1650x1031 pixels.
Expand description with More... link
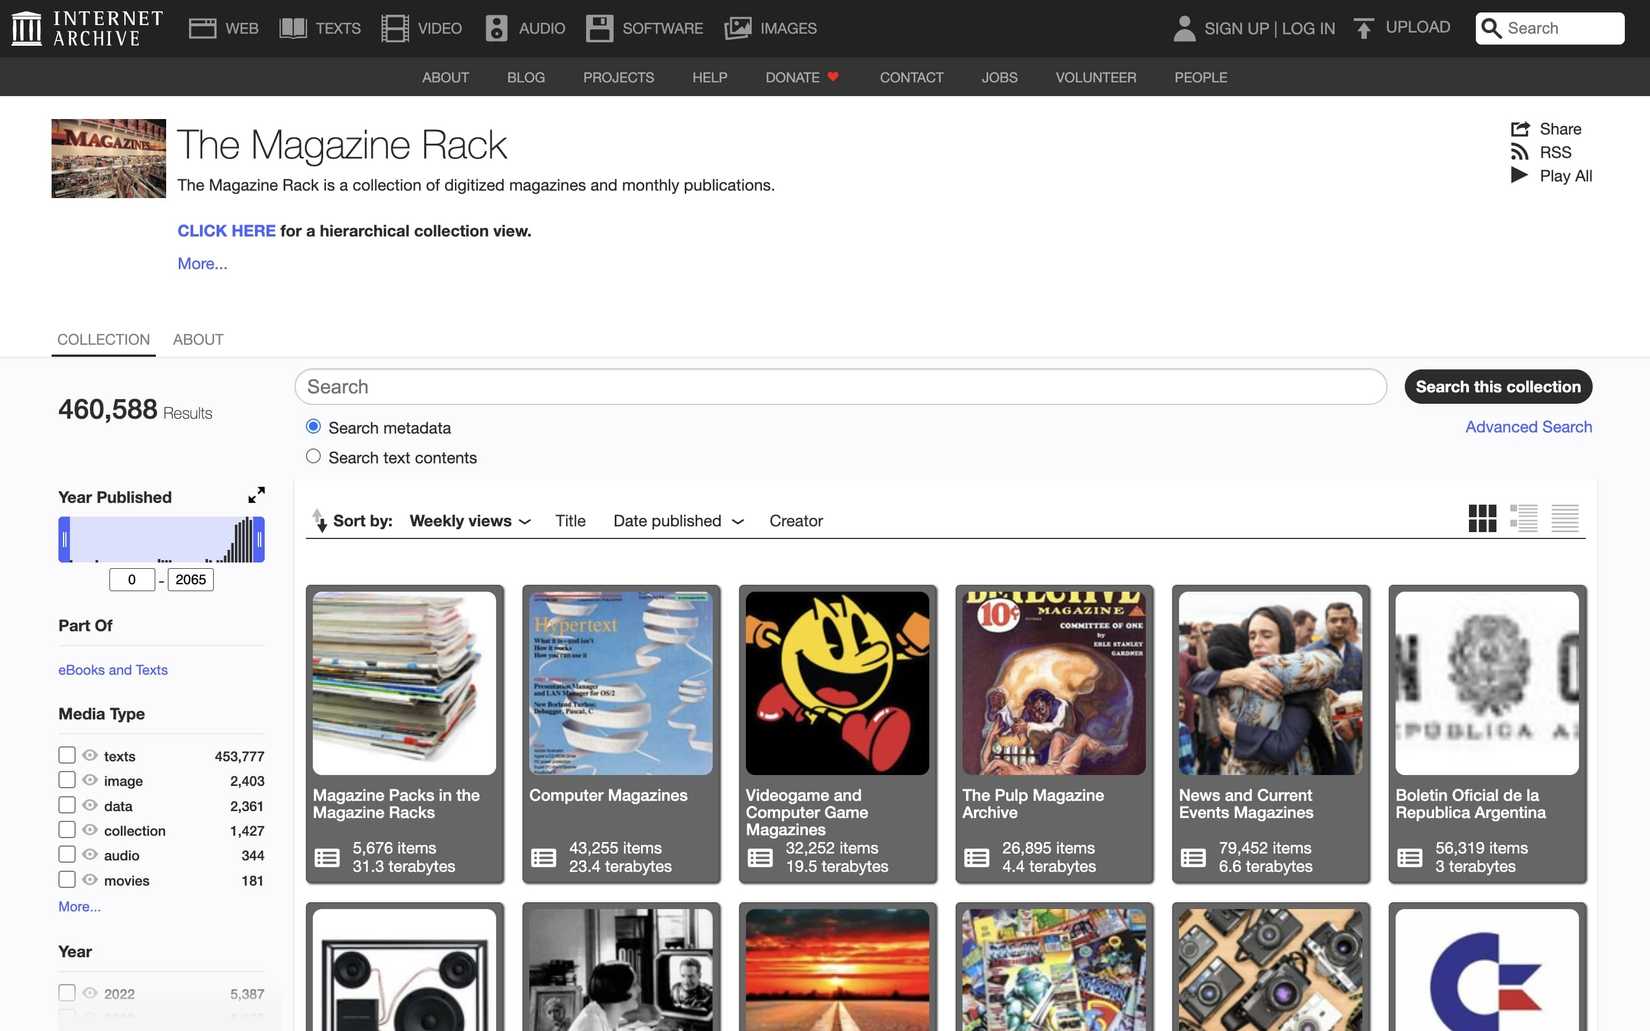[x=202, y=263]
